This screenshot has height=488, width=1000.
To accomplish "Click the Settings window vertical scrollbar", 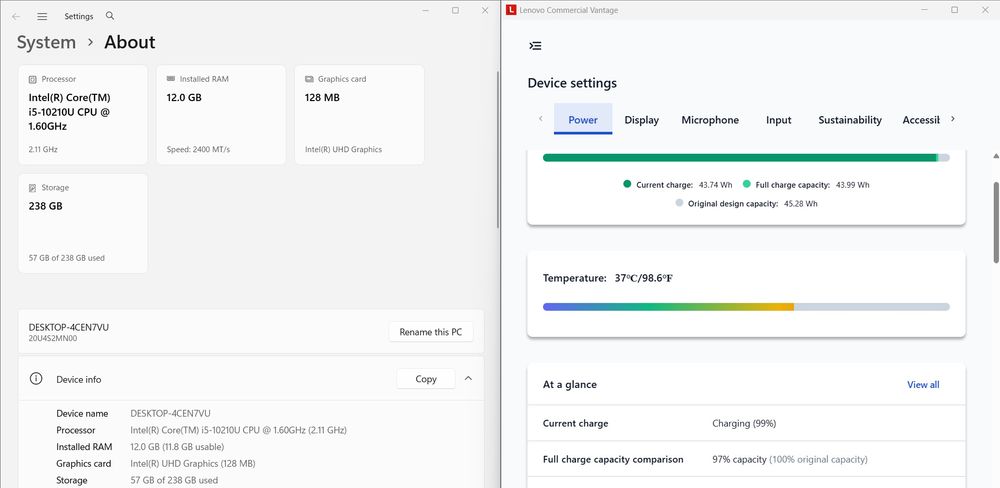I will tap(497, 150).
